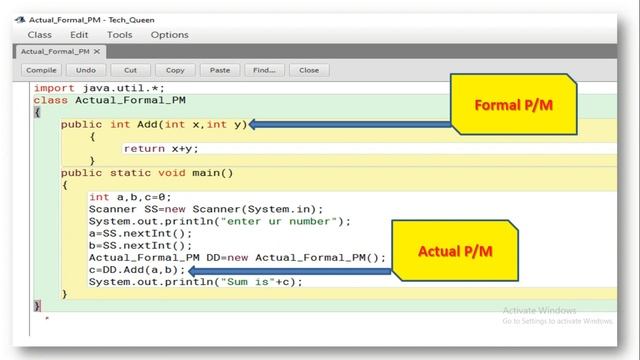Click the closing brace of the class
Image resolution: width=640 pixels, height=360 pixels.
37,306
